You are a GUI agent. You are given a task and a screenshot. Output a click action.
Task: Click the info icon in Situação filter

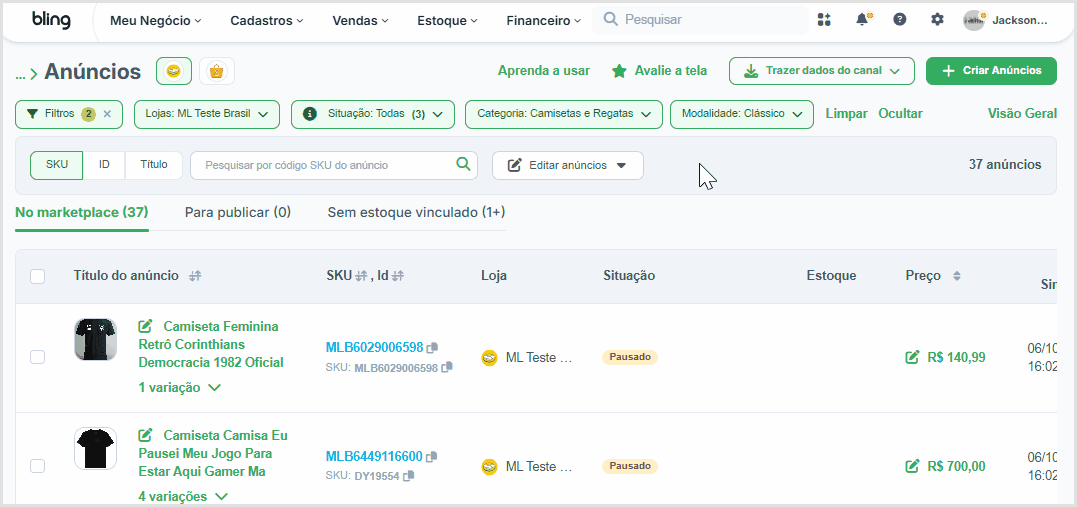(x=310, y=114)
